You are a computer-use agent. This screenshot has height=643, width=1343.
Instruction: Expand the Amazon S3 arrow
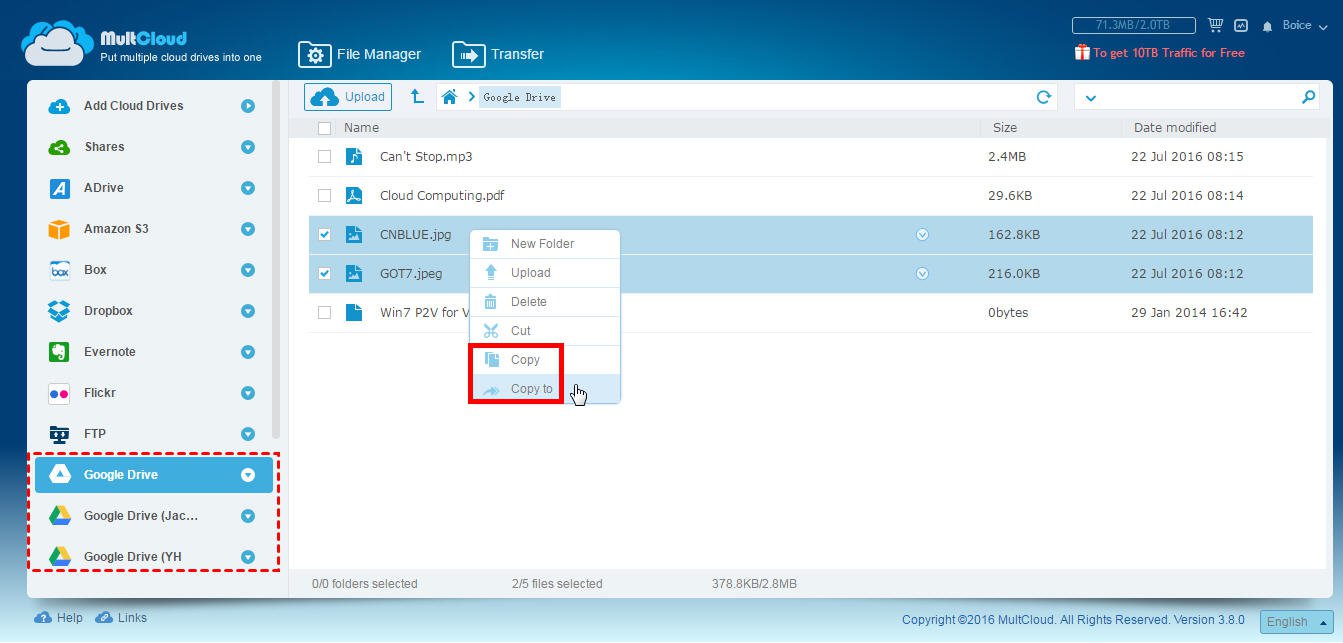(x=248, y=229)
